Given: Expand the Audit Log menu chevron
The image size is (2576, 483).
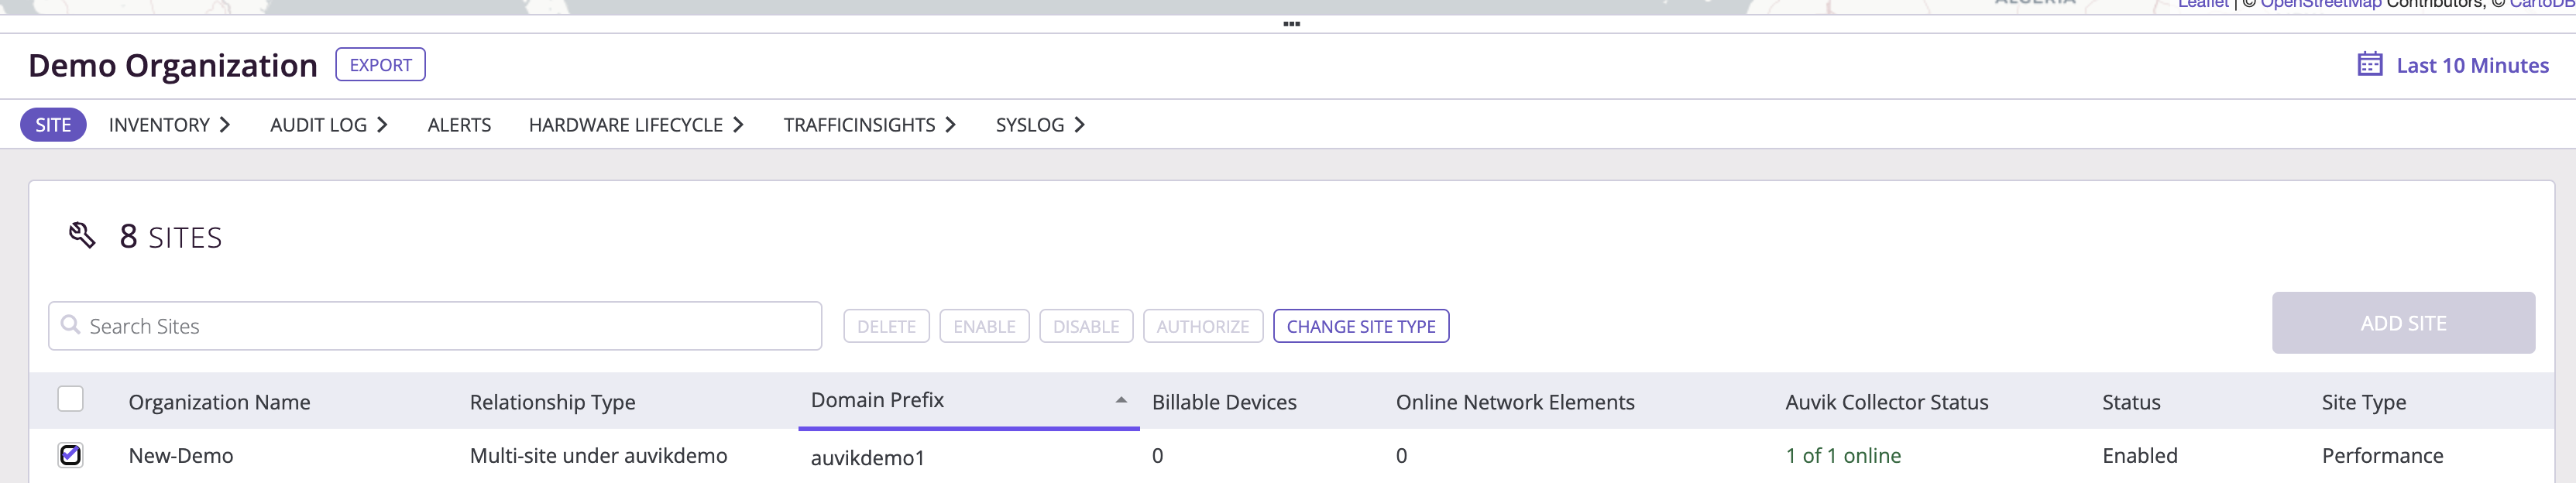Looking at the screenshot, I should (x=382, y=125).
